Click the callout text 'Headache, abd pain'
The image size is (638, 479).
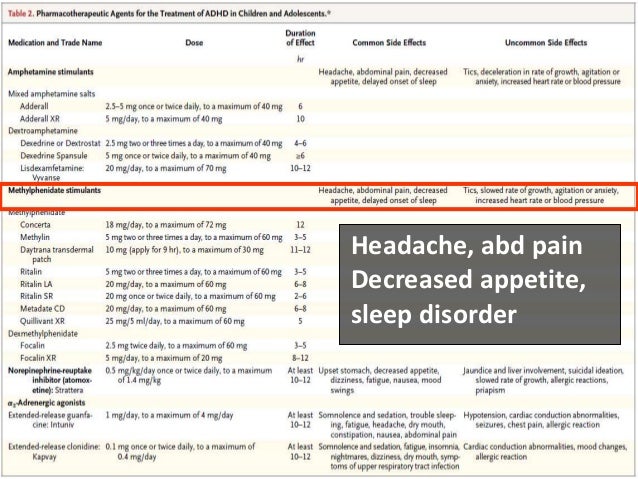pyautogui.click(x=467, y=246)
